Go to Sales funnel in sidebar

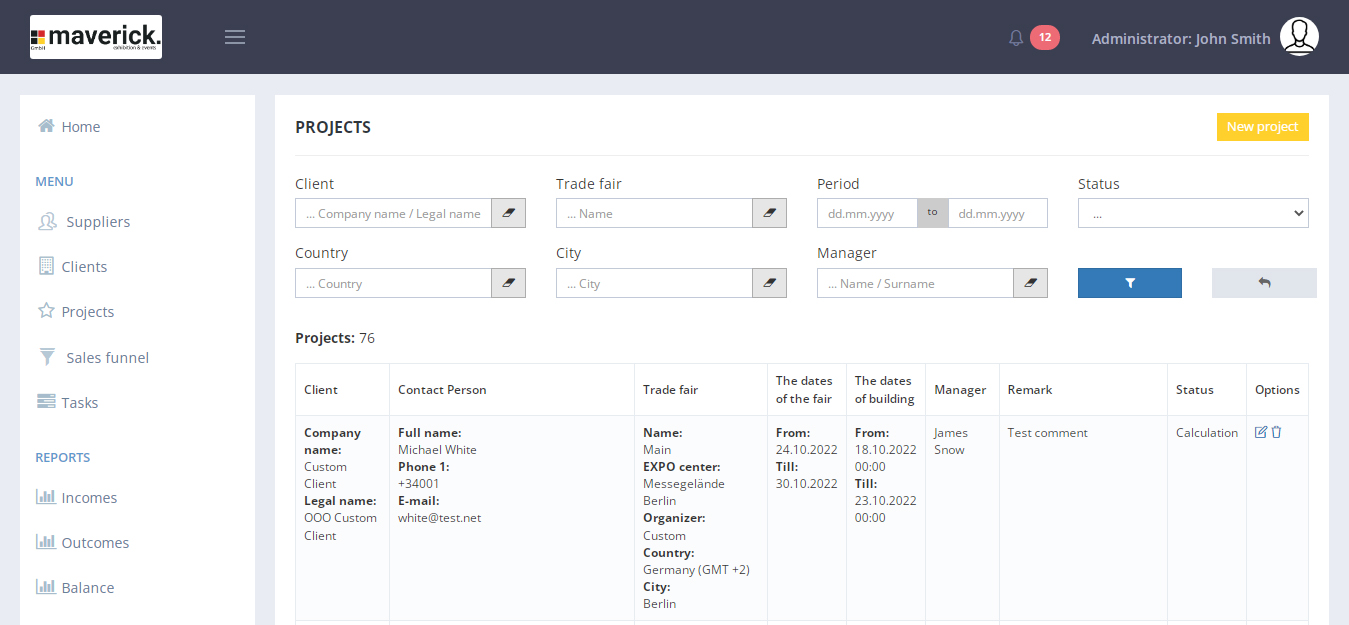click(107, 358)
